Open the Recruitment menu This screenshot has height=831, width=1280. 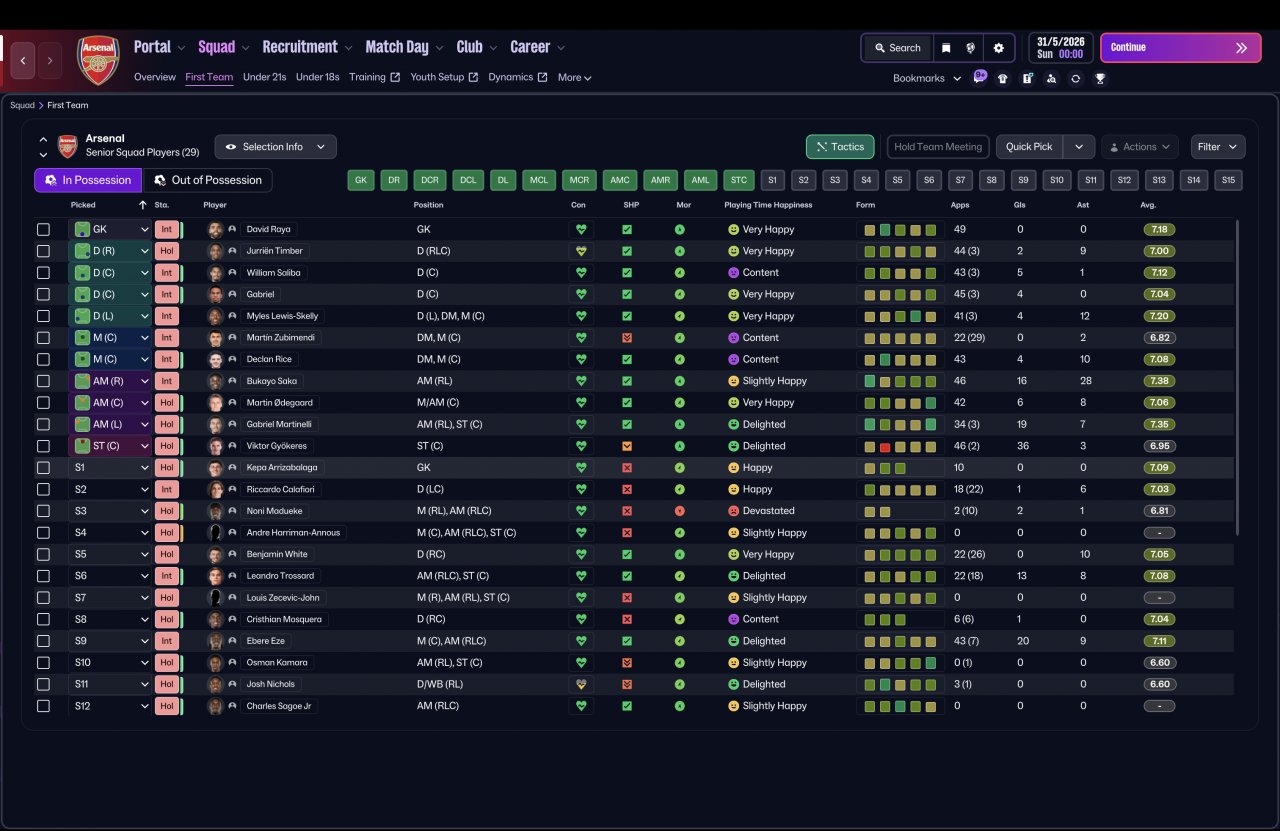tap(308, 47)
